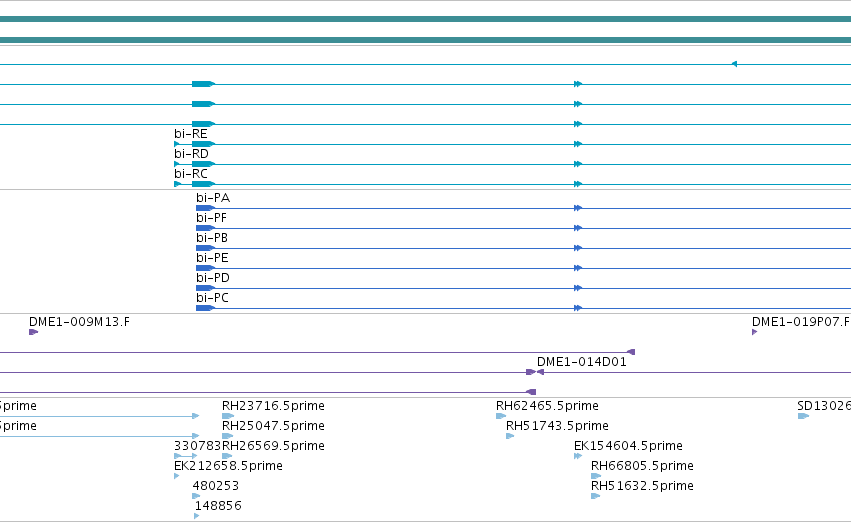
Task: Click the blue exon box under bi-PA
Action: [x=205, y=208]
